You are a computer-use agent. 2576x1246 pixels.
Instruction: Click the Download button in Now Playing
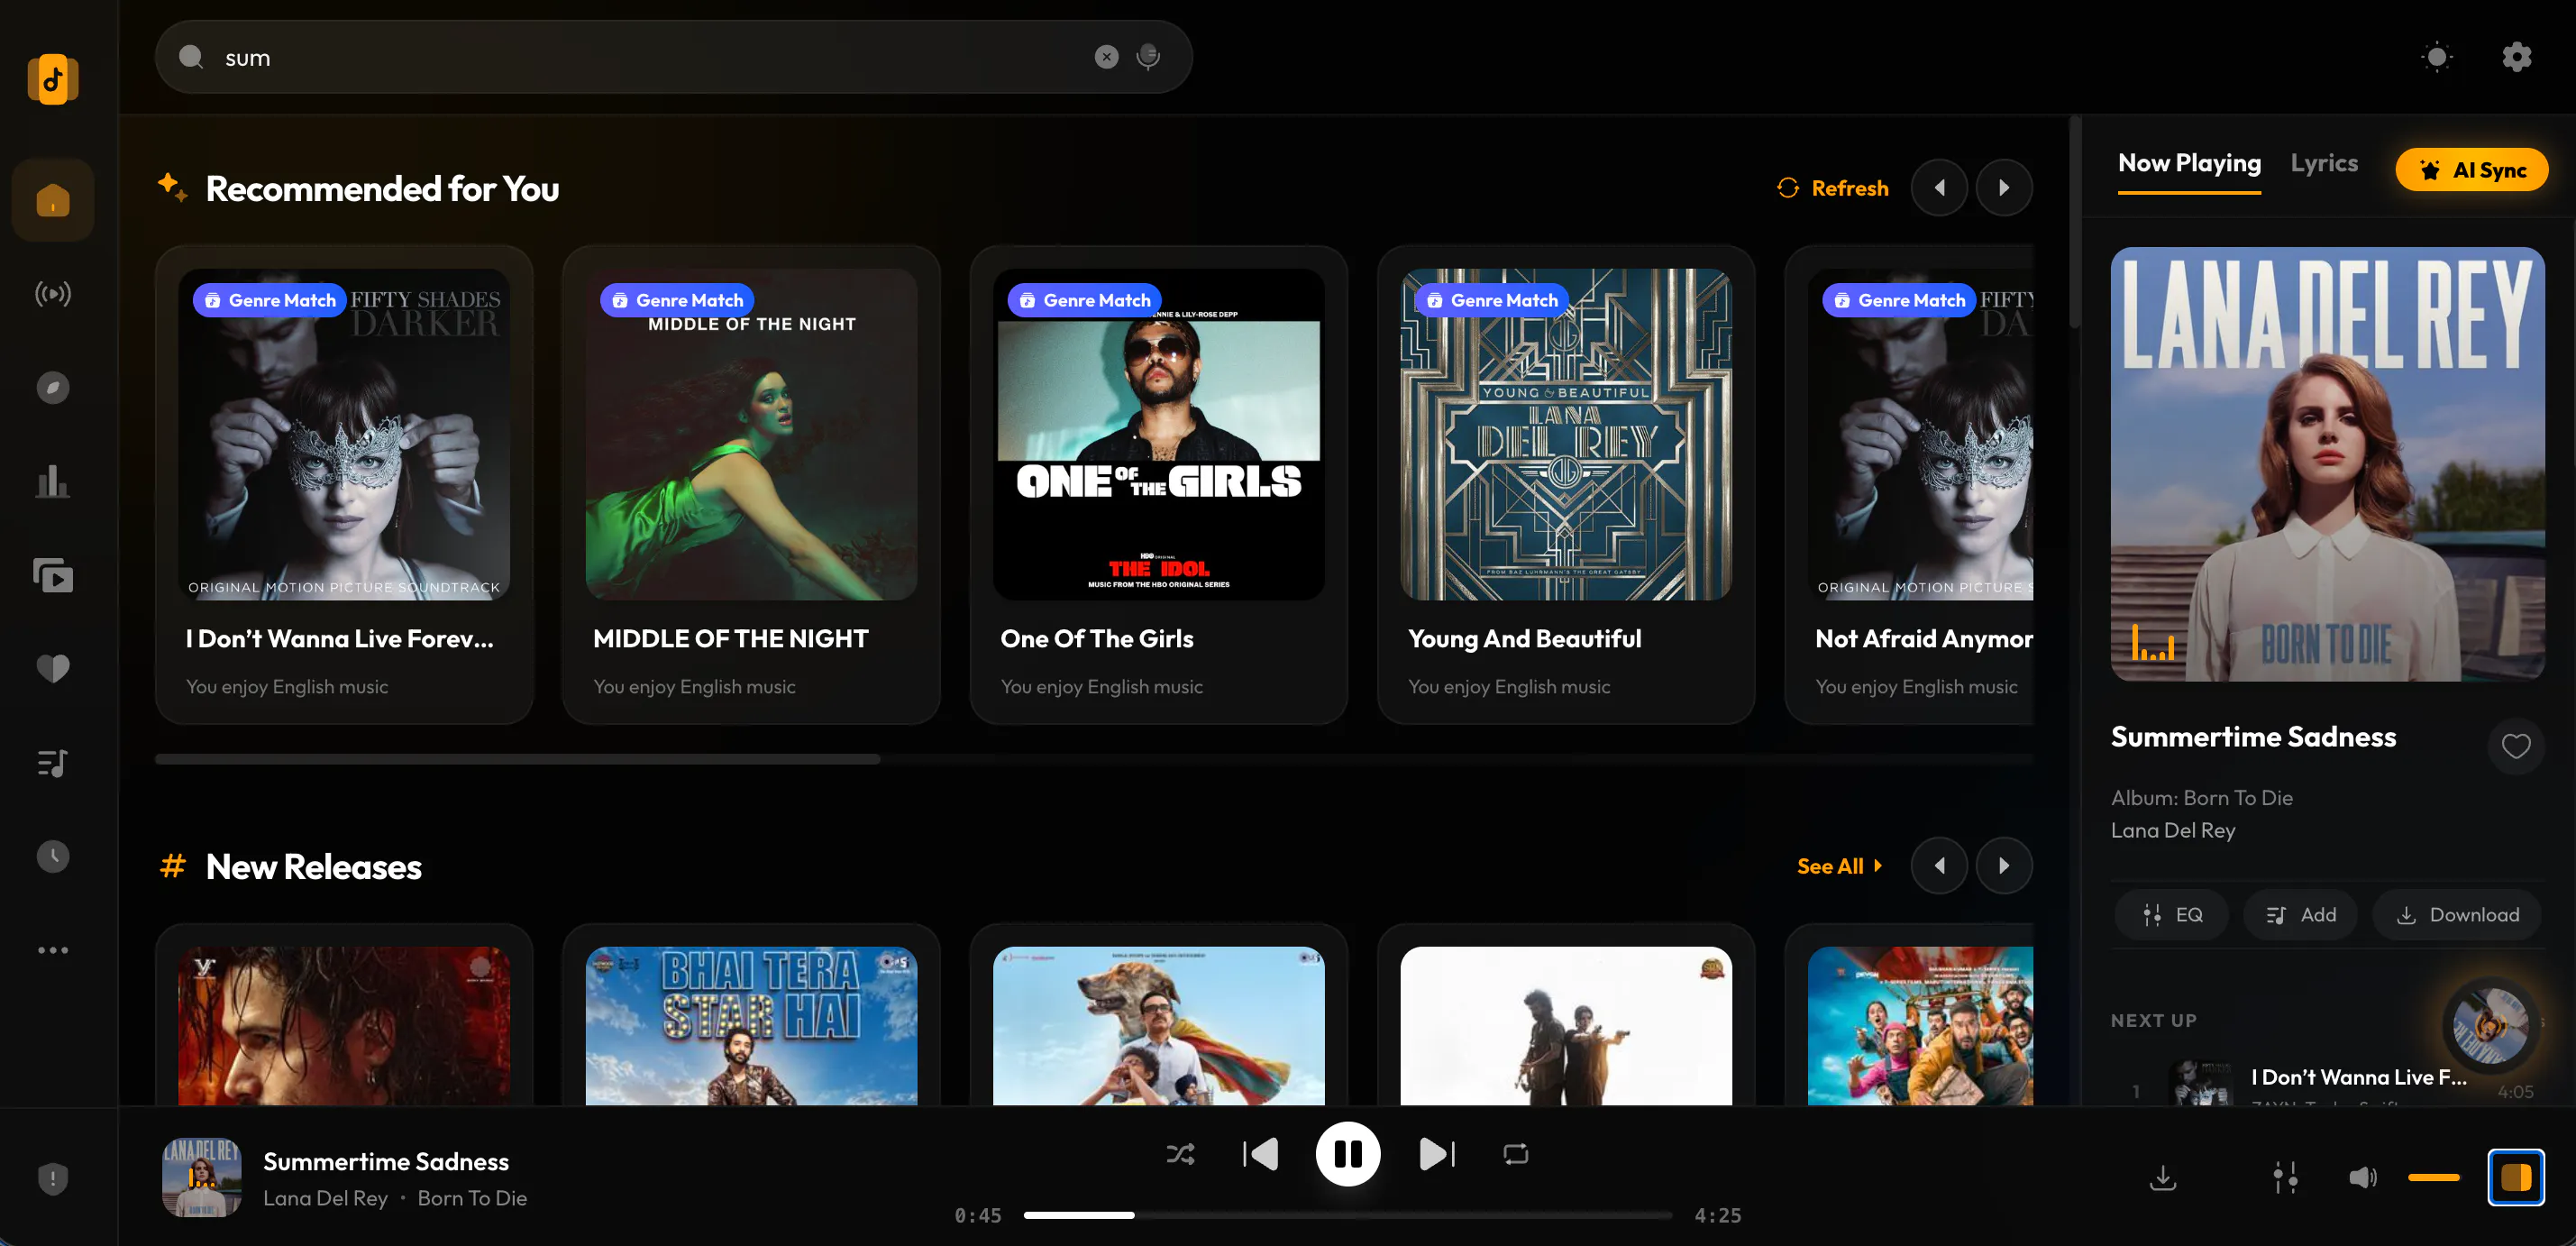click(x=2457, y=915)
